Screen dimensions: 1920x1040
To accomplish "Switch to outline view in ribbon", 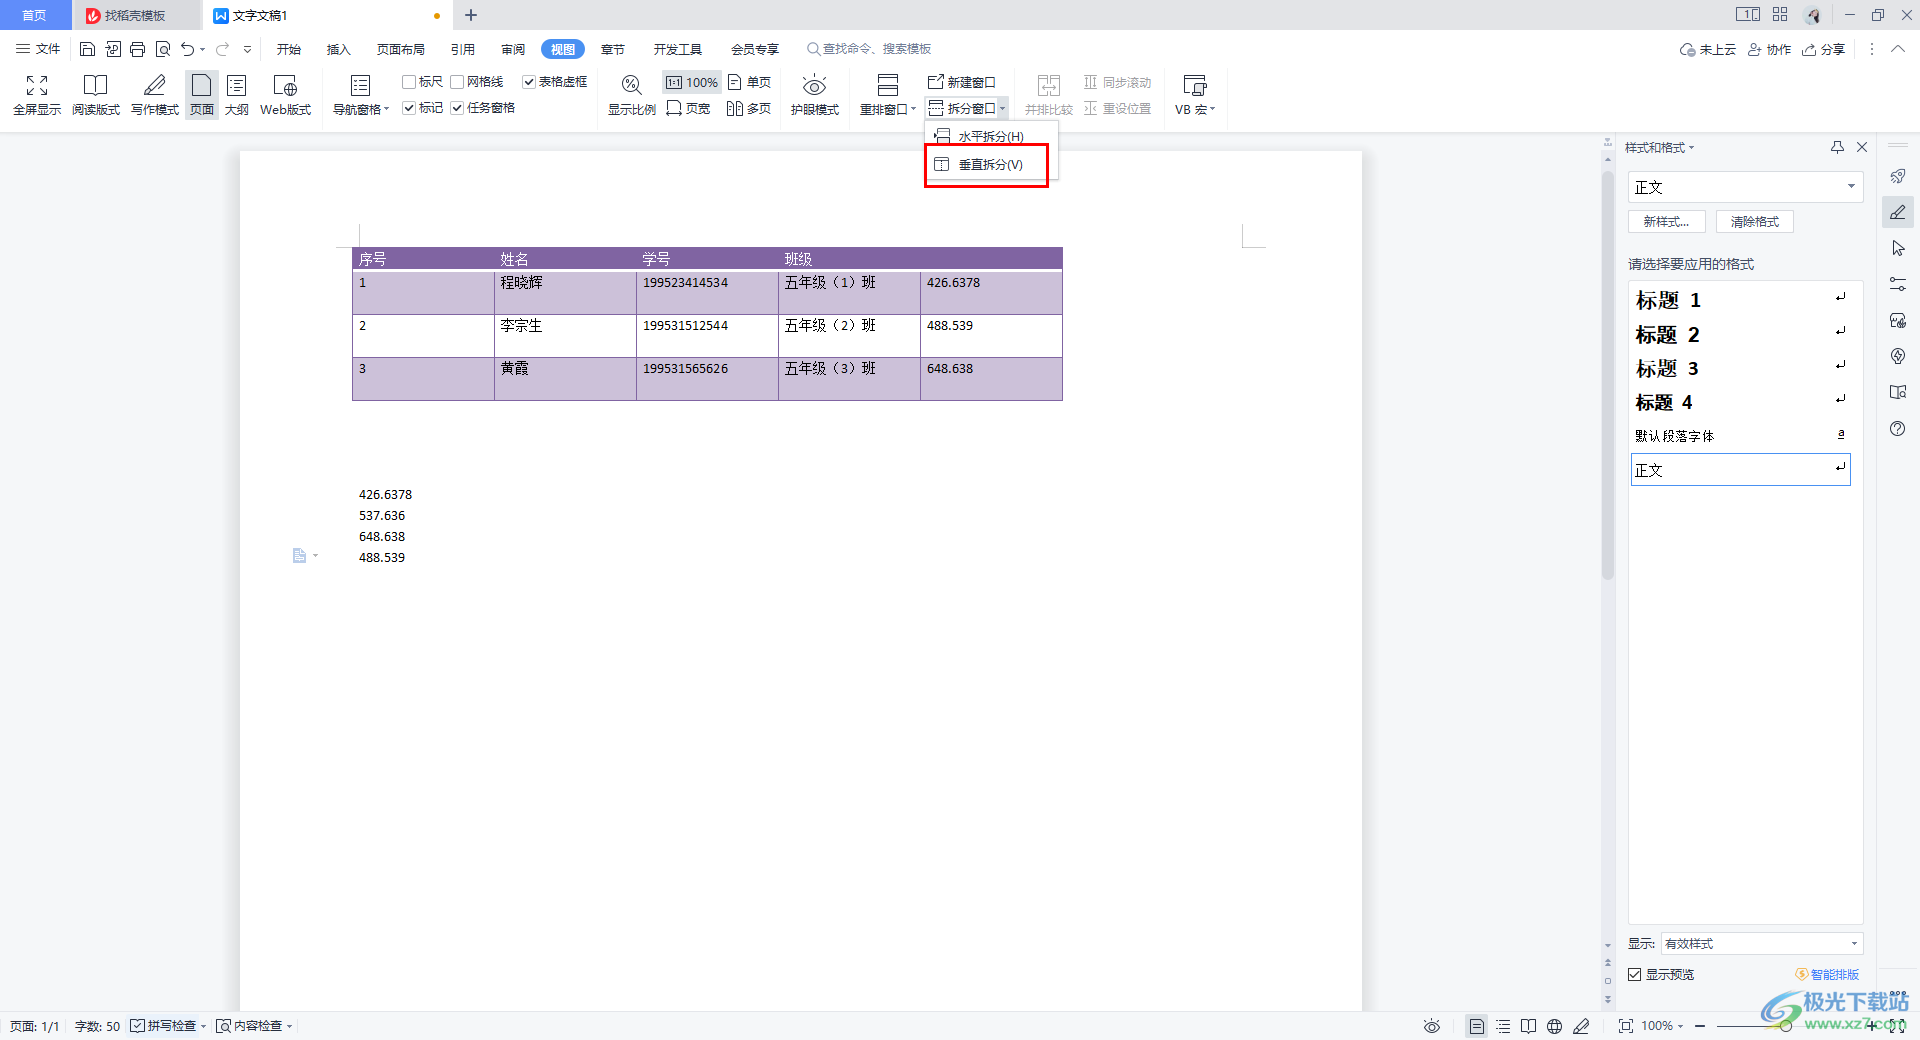I will 237,95.
